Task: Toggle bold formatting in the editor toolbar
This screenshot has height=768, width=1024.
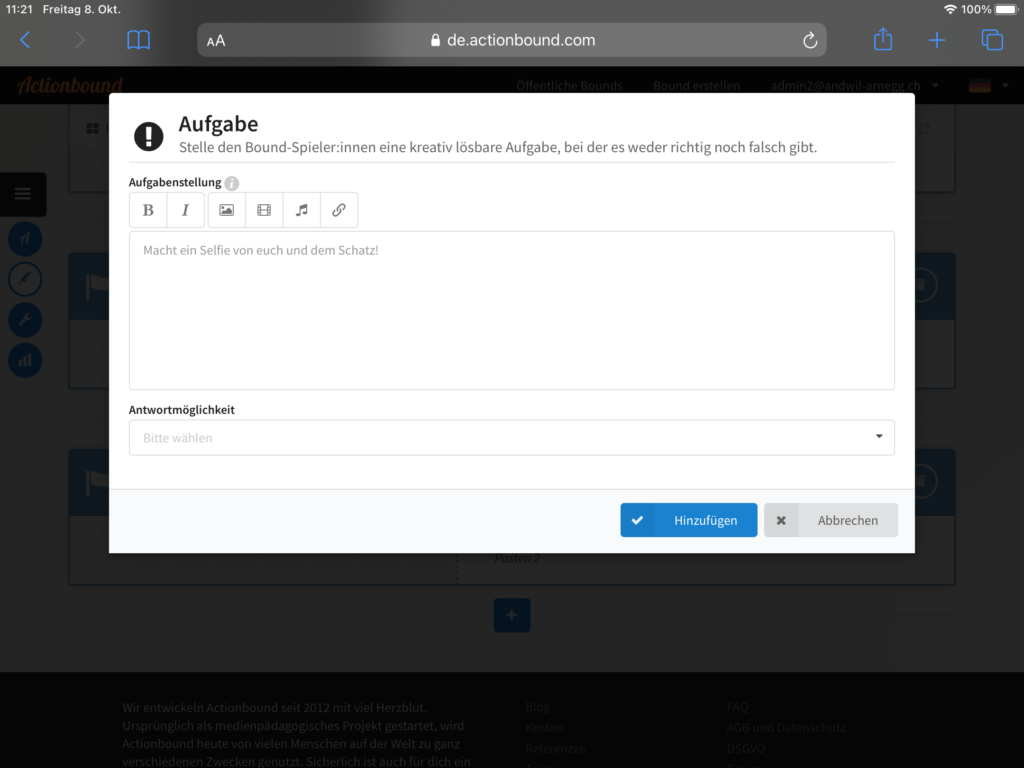Action: 148,210
